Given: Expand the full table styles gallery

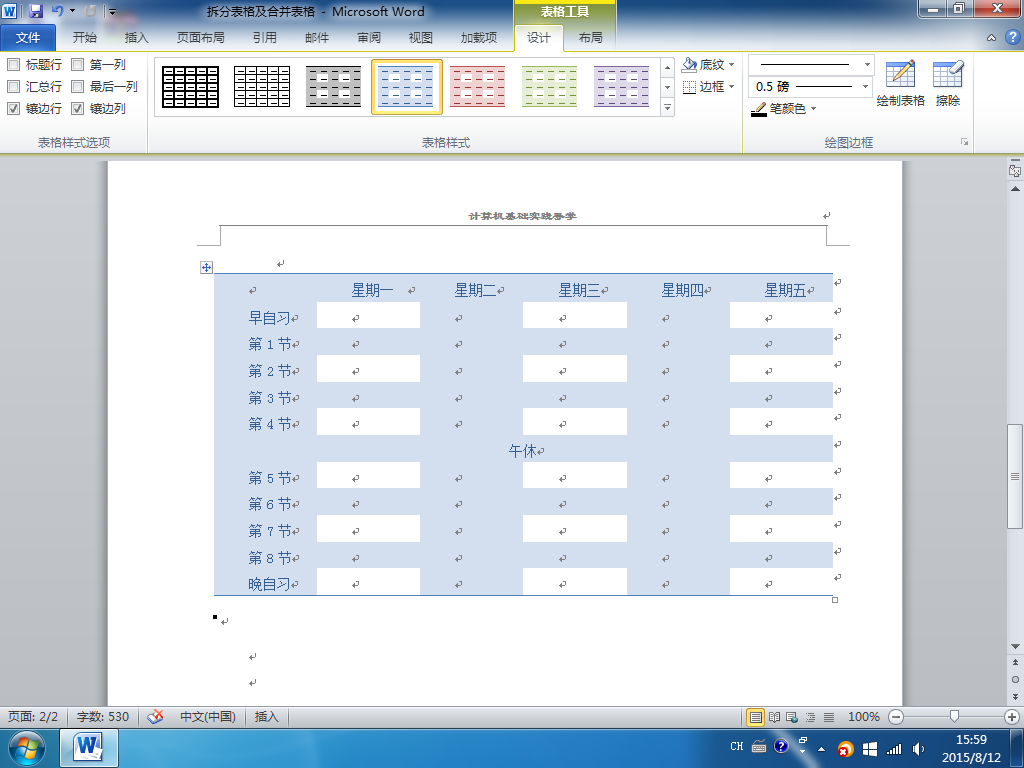Looking at the screenshot, I should pos(667,107).
